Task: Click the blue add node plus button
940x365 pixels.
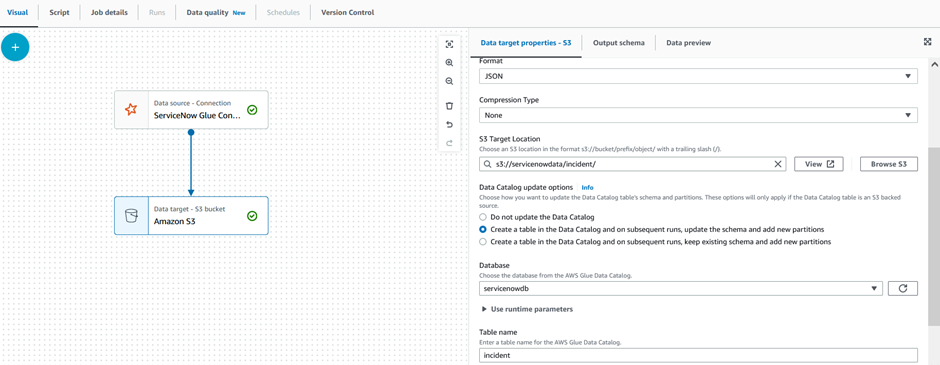Action: tap(16, 47)
